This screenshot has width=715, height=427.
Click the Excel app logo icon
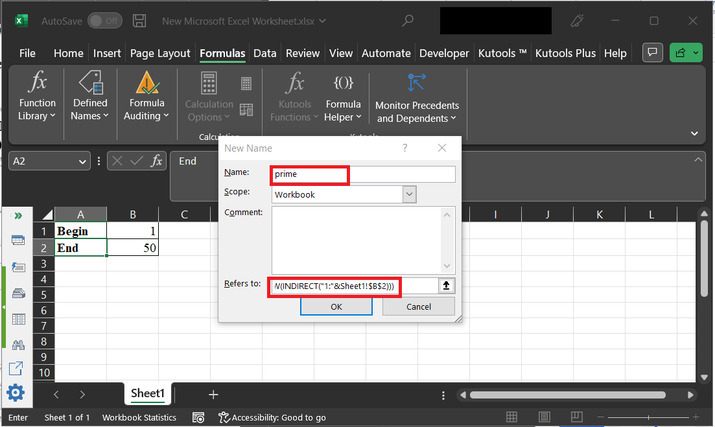[x=21, y=21]
